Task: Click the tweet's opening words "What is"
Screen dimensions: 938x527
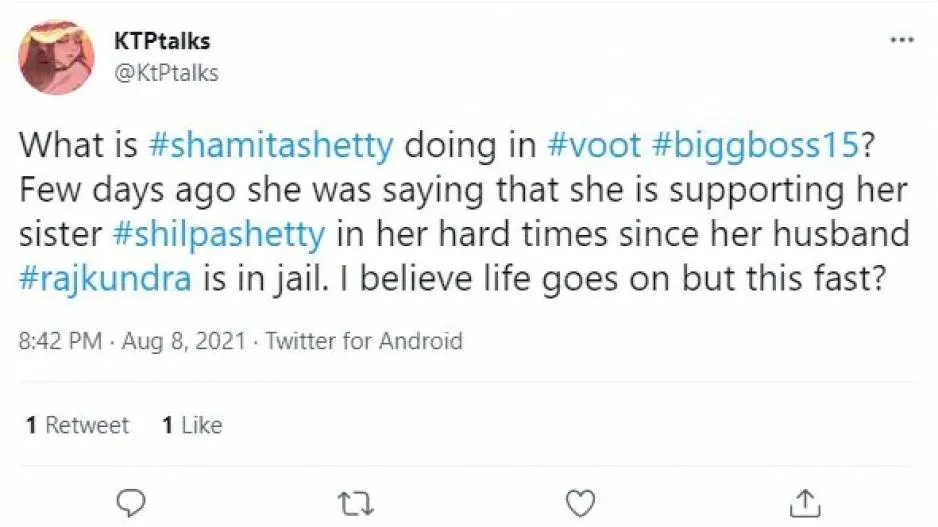Action: click(x=78, y=145)
